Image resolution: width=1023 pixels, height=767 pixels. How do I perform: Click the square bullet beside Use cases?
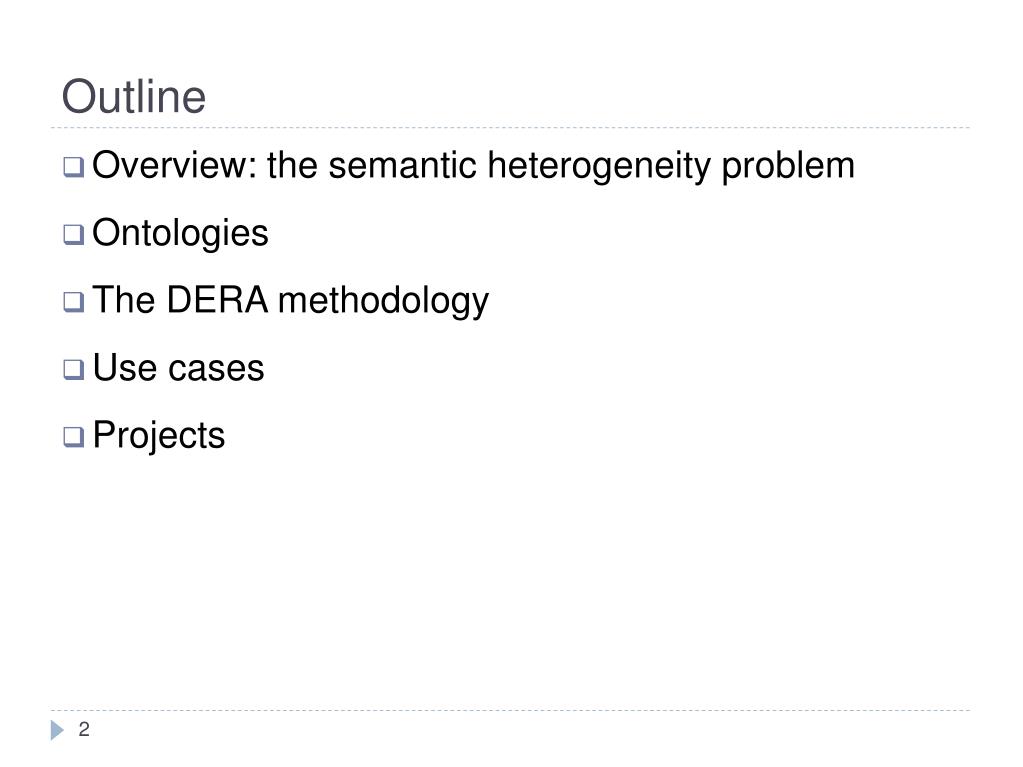pyautogui.click(x=74, y=369)
